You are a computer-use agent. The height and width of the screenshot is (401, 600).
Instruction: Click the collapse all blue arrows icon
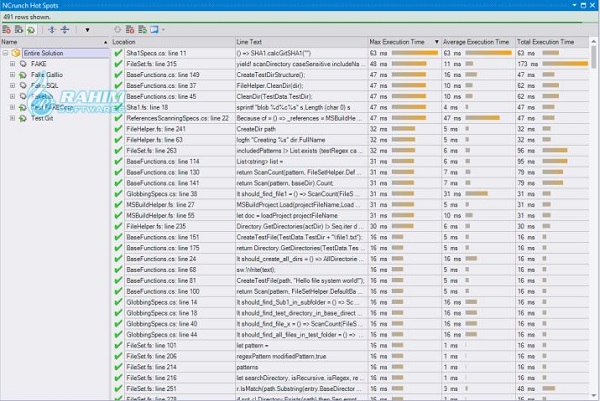[x=65, y=29]
